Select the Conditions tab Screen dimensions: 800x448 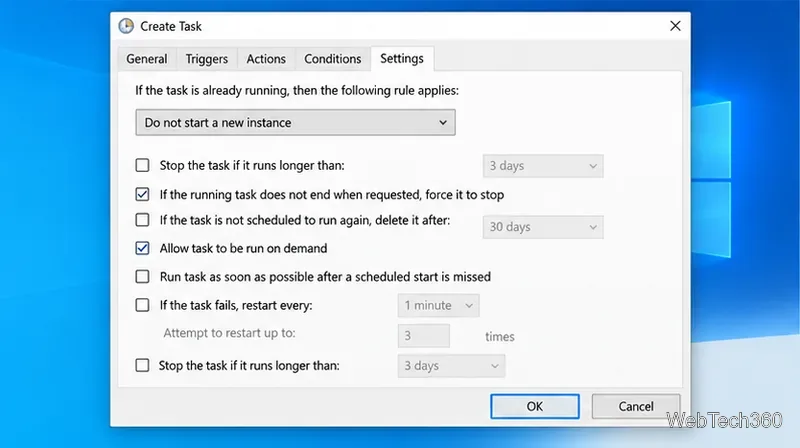333,59
